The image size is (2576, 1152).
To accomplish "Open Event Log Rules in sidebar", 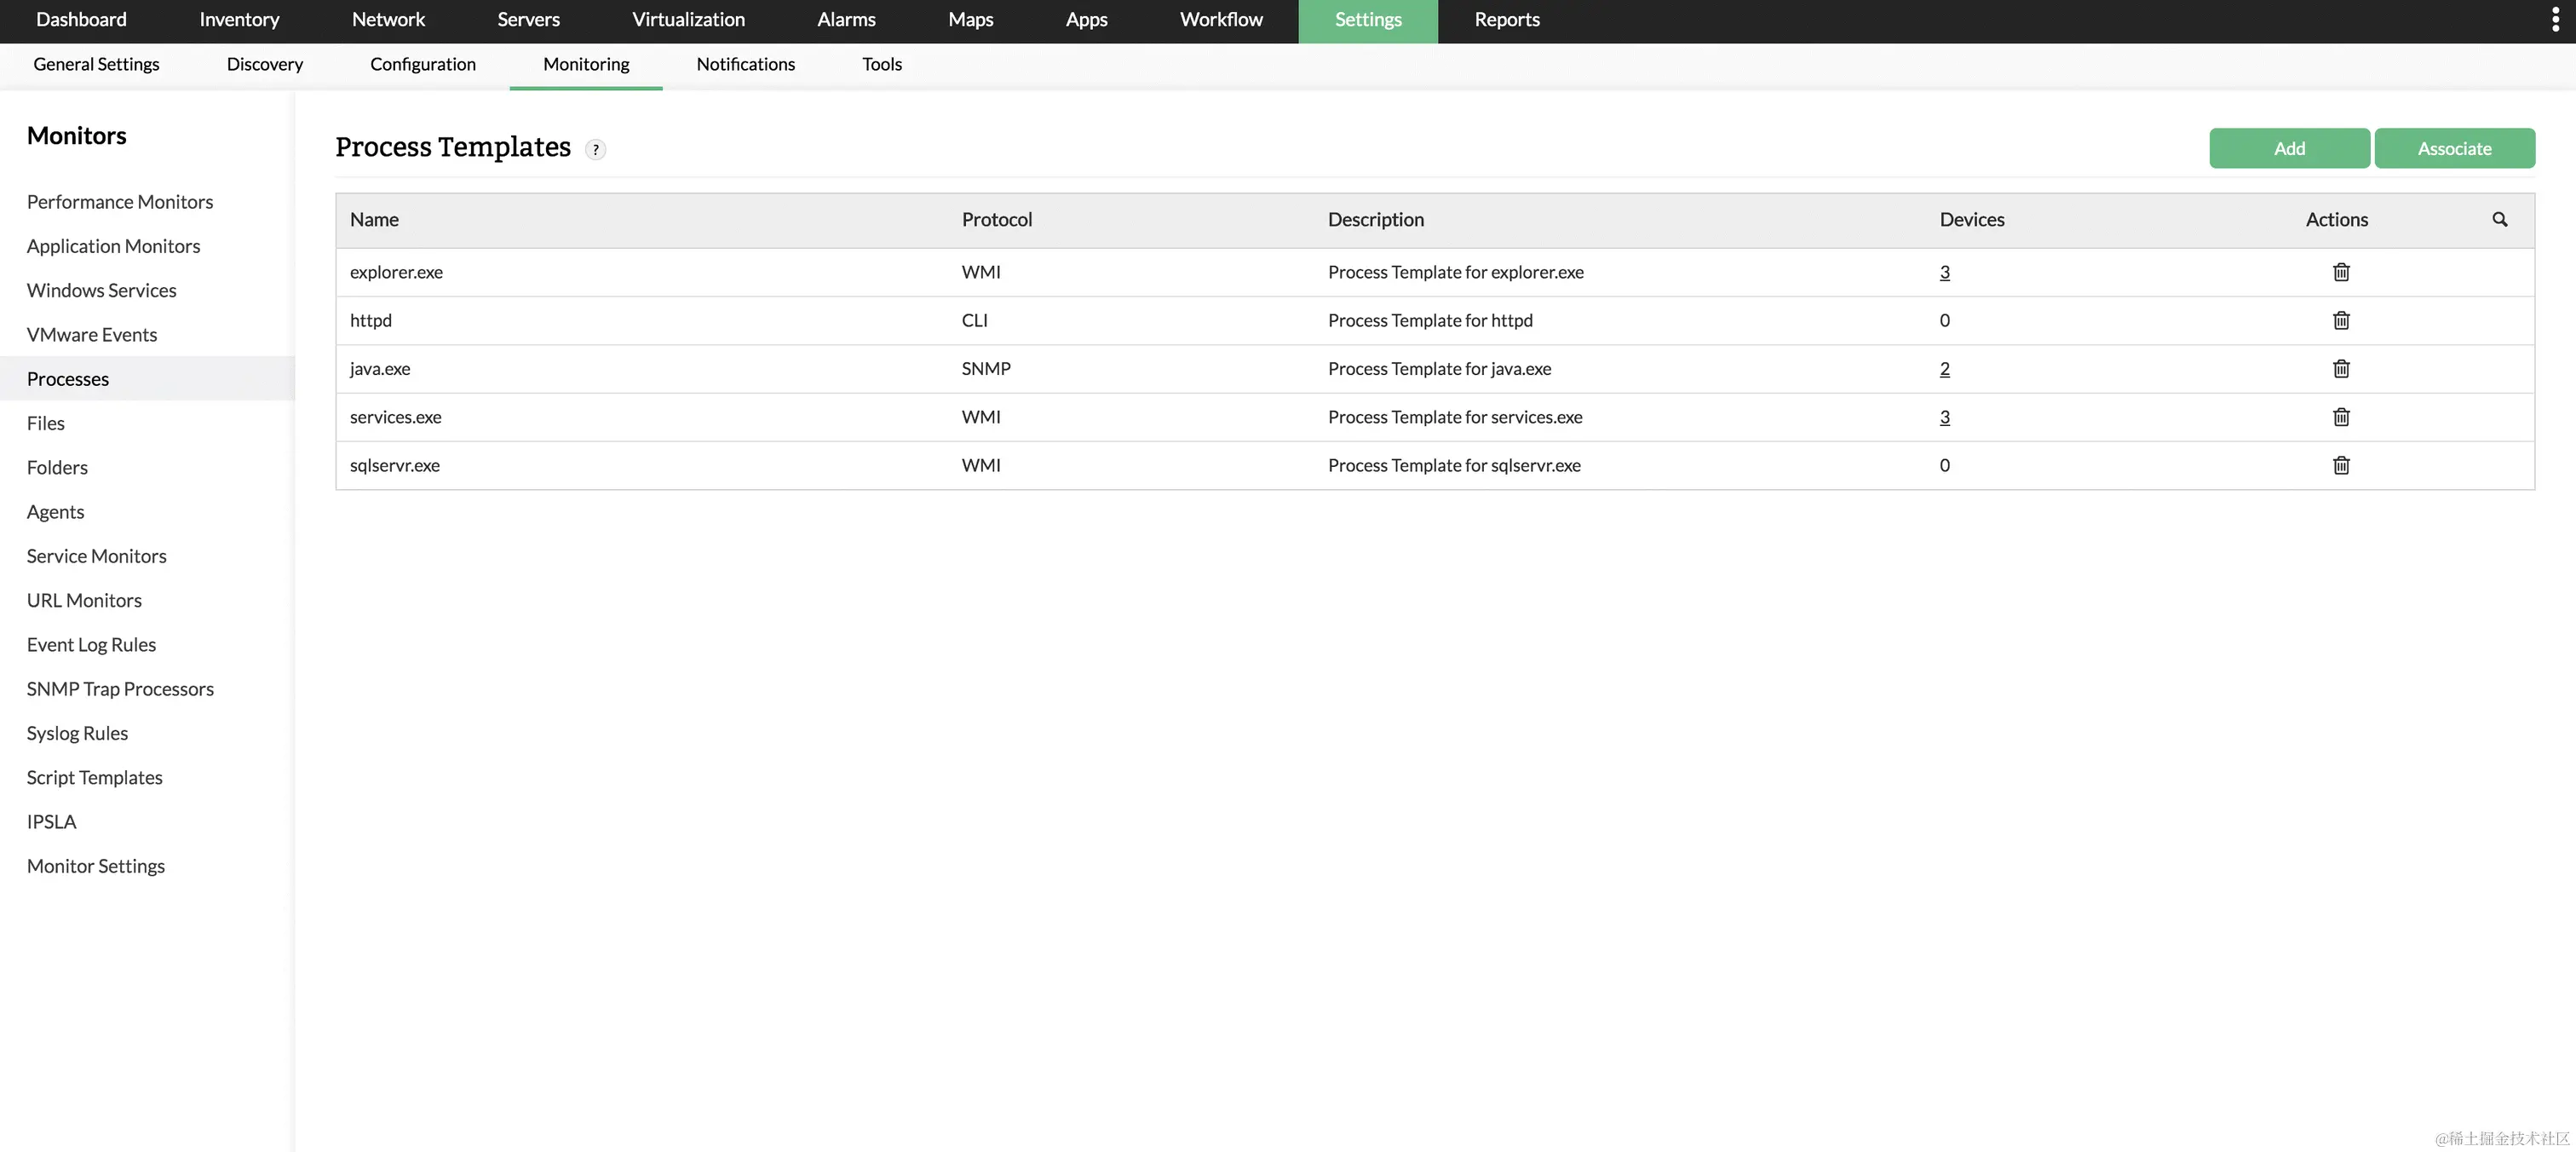I will (x=91, y=644).
